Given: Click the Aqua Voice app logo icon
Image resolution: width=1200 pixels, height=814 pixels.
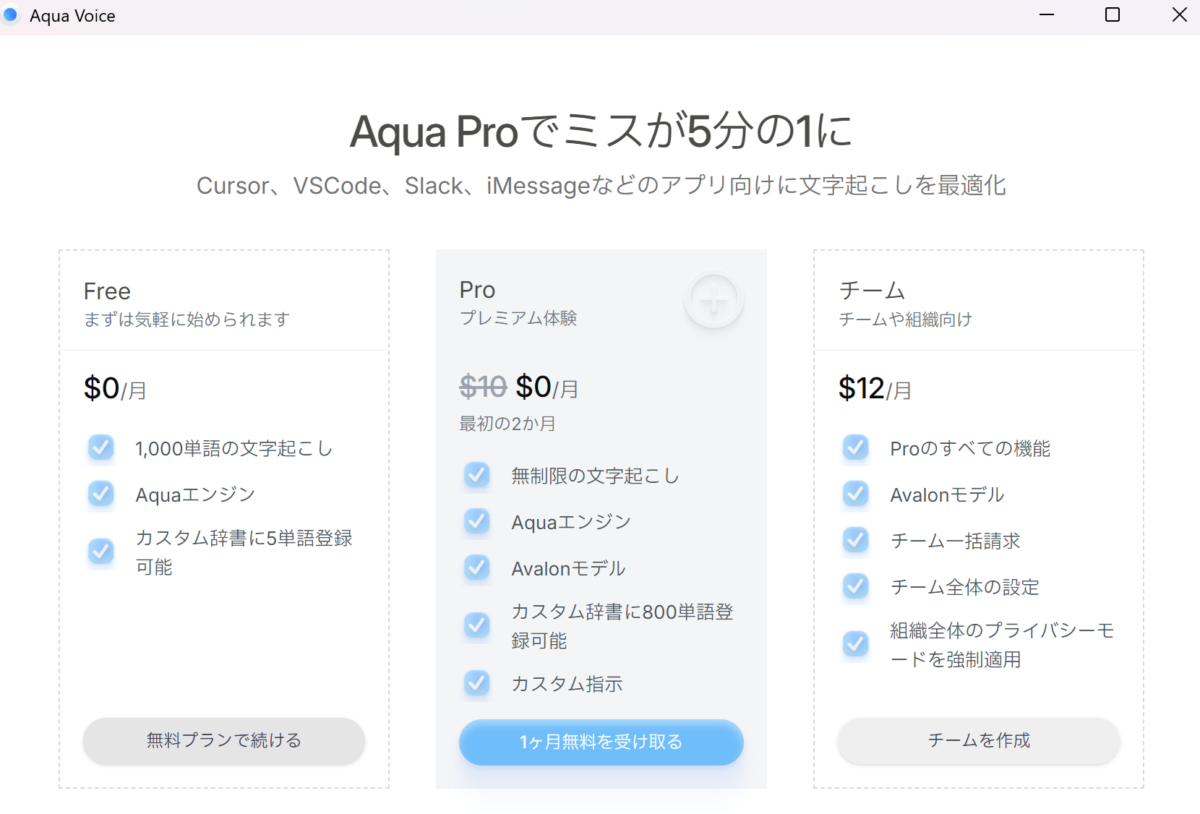Looking at the screenshot, I should tap(11, 15).
